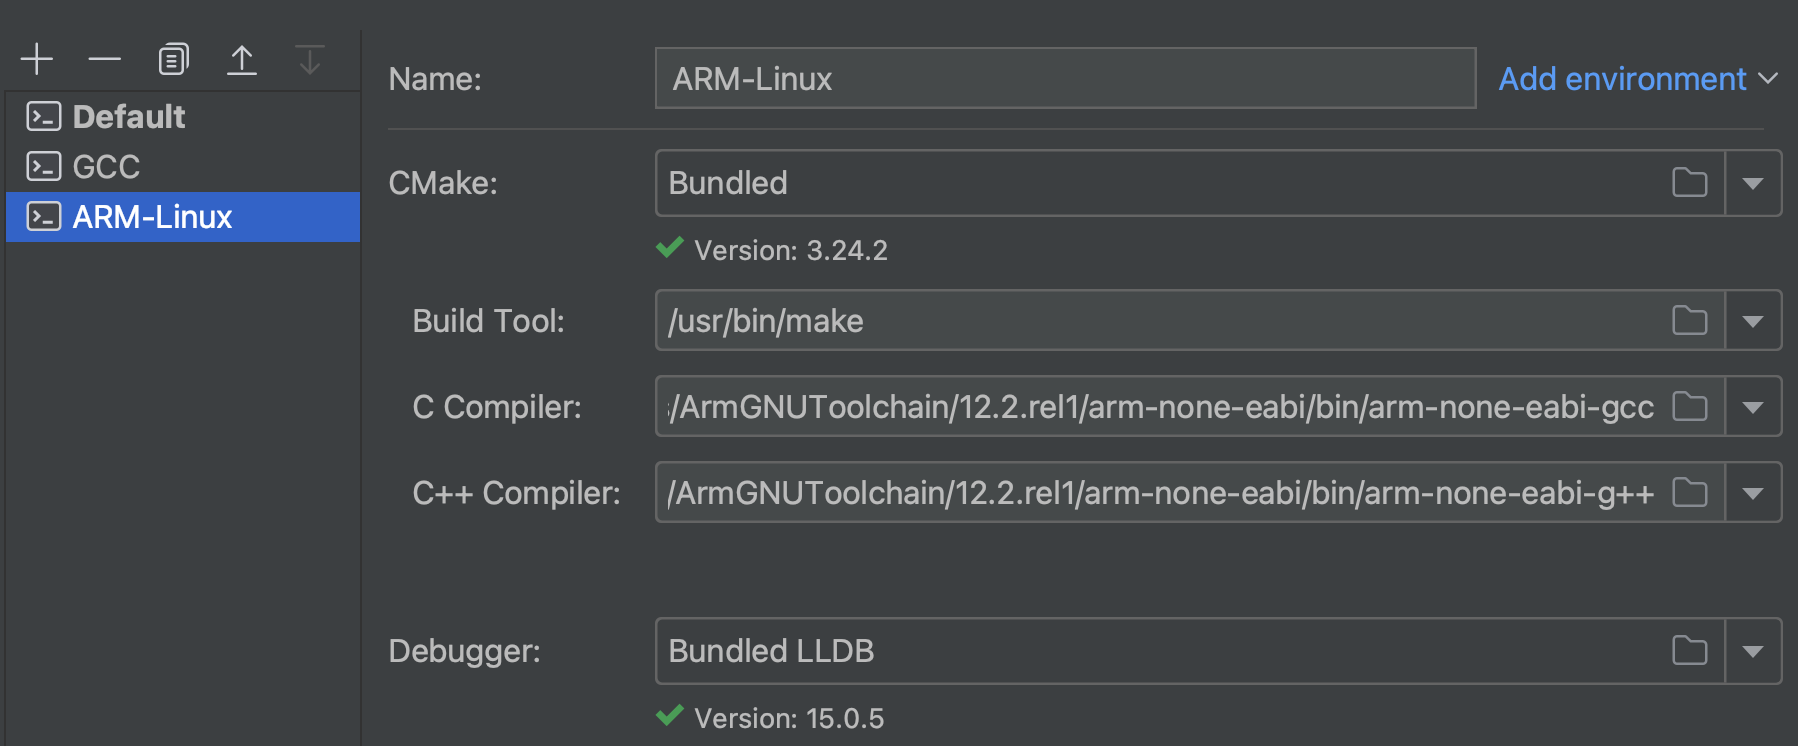Click the plus icon to add toolchain
This screenshot has height=746, width=1798.
point(37,59)
